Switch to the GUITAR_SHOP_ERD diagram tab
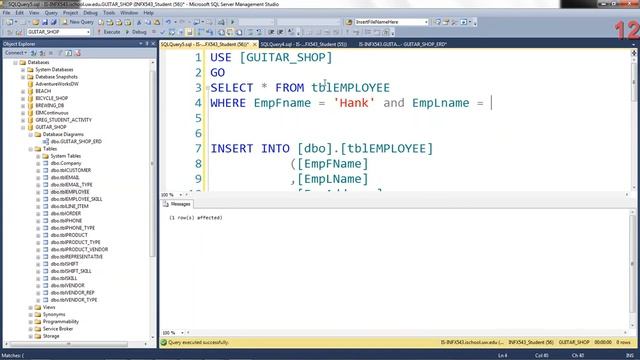 pyautogui.click(x=402, y=44)
